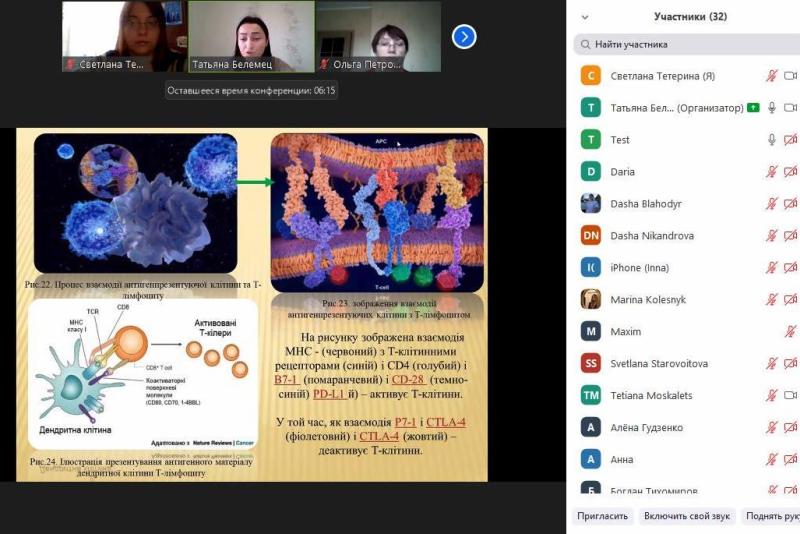Viewport: 800px width, 534px height.
Task: Click Dasha Blahodyr's disabled camera icon
Action: tap(790, 204)
